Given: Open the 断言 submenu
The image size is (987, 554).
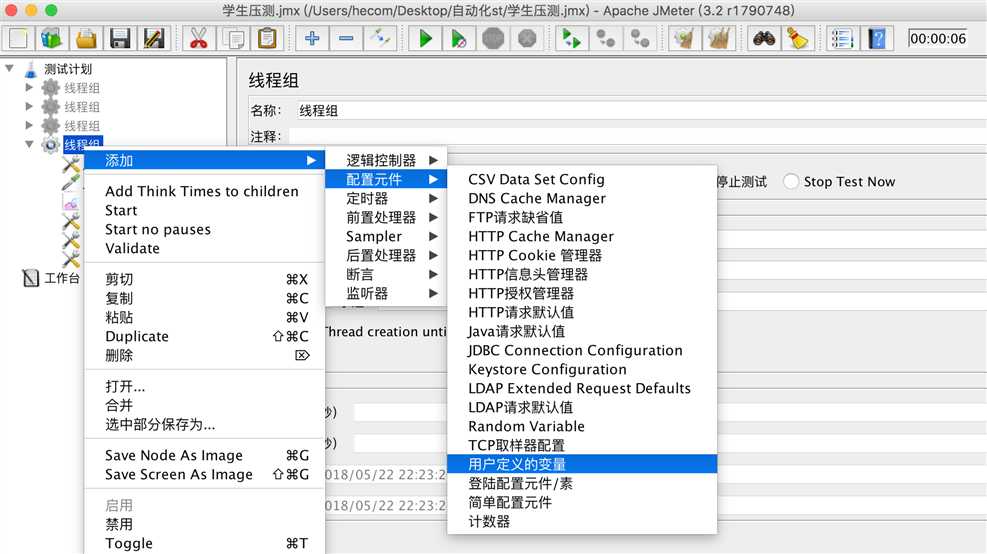Looking at the screenshot, I should (386, 274).
